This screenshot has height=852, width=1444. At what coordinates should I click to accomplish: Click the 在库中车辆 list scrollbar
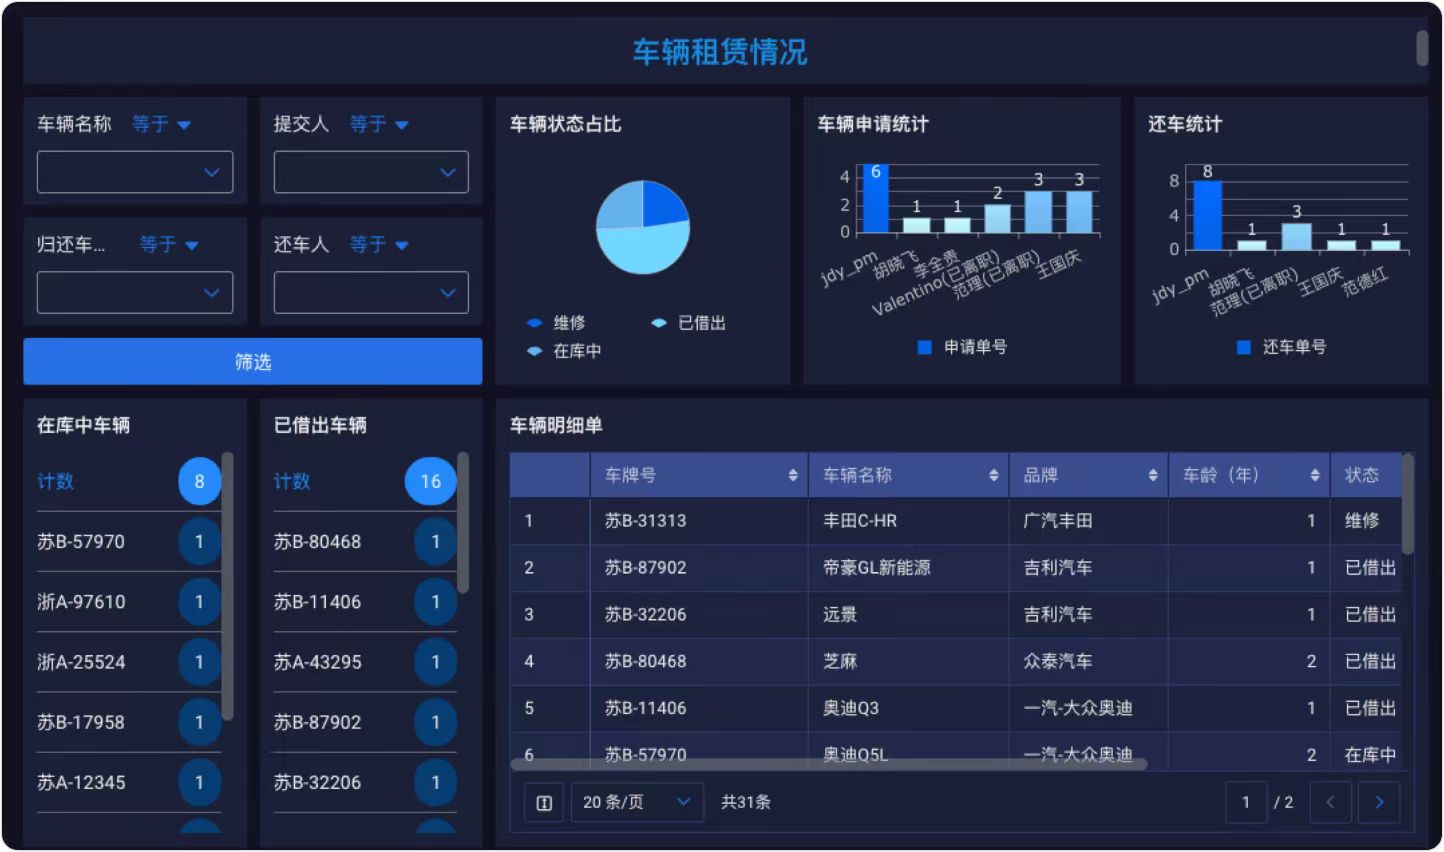228,586
